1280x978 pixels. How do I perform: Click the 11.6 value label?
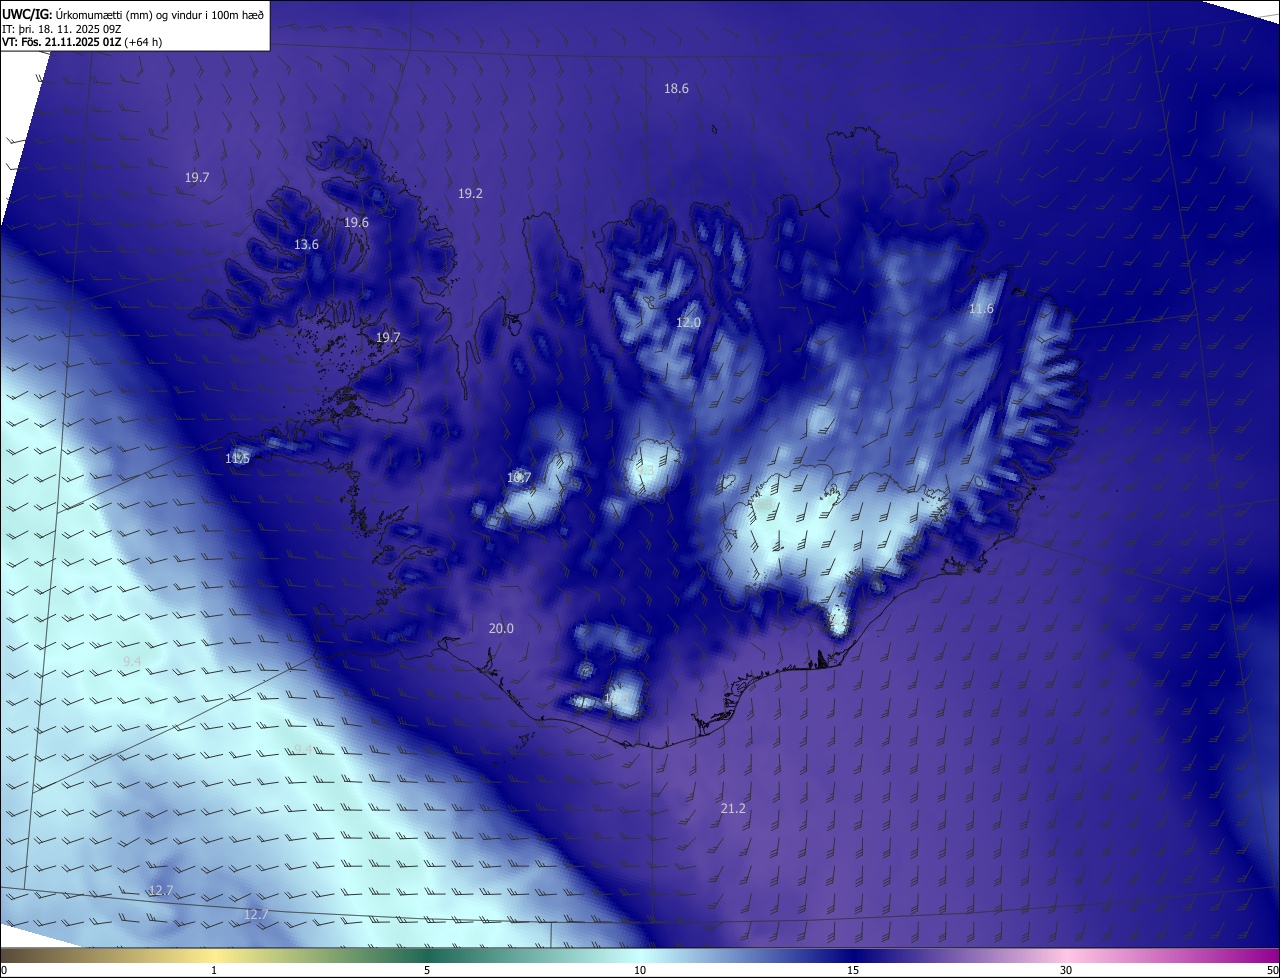coord(982,309)
